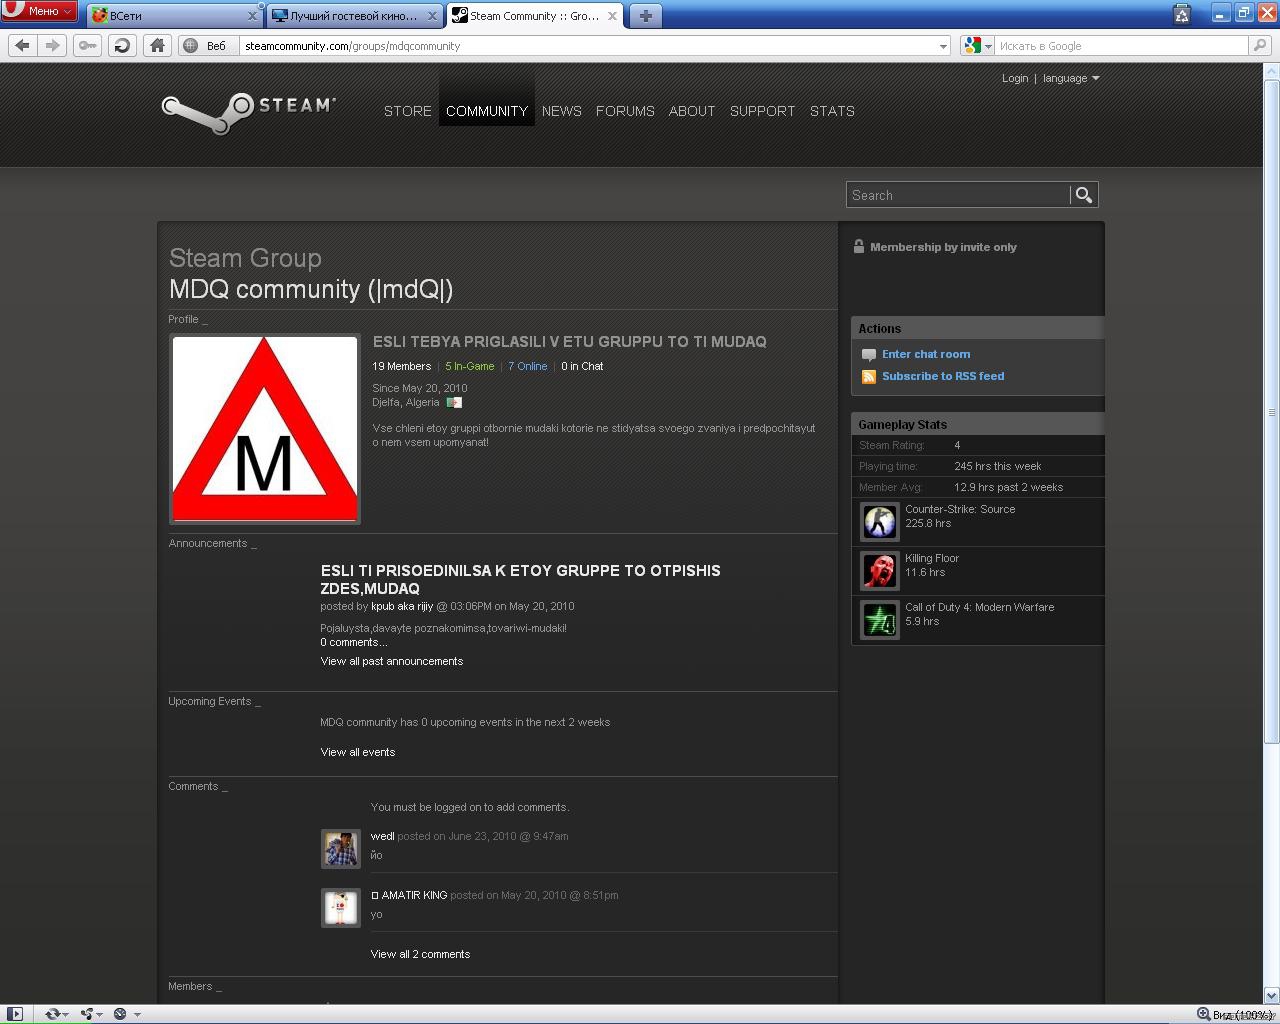Click the chat bubble icon
The image size is (1280, 1024).
869,355
